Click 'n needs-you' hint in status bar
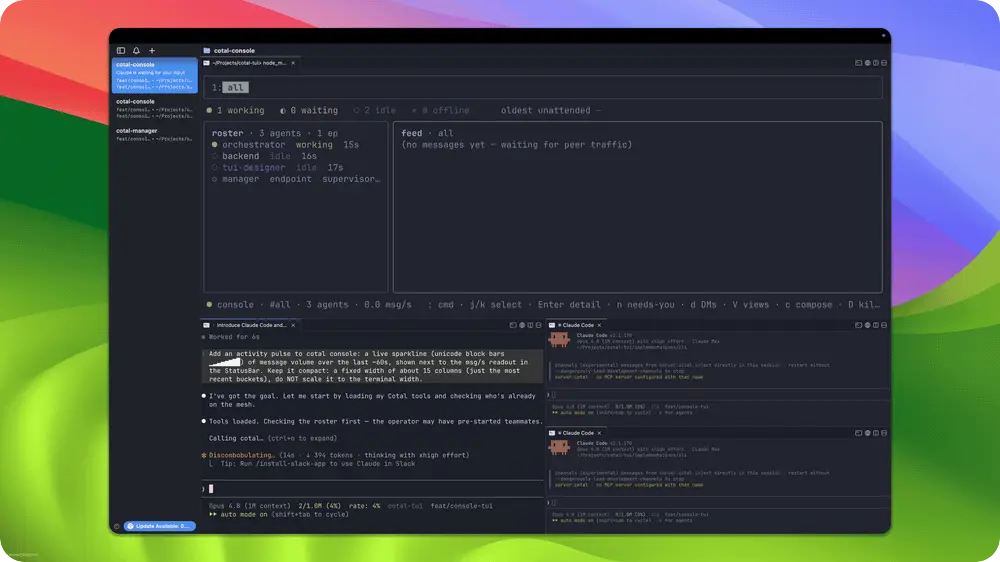 coord(645,305)
